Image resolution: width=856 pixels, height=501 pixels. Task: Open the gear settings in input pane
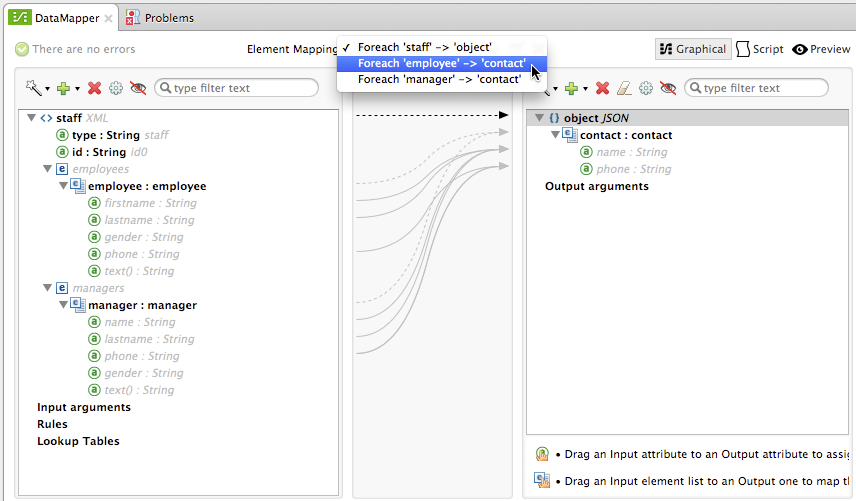click(116, 88)
